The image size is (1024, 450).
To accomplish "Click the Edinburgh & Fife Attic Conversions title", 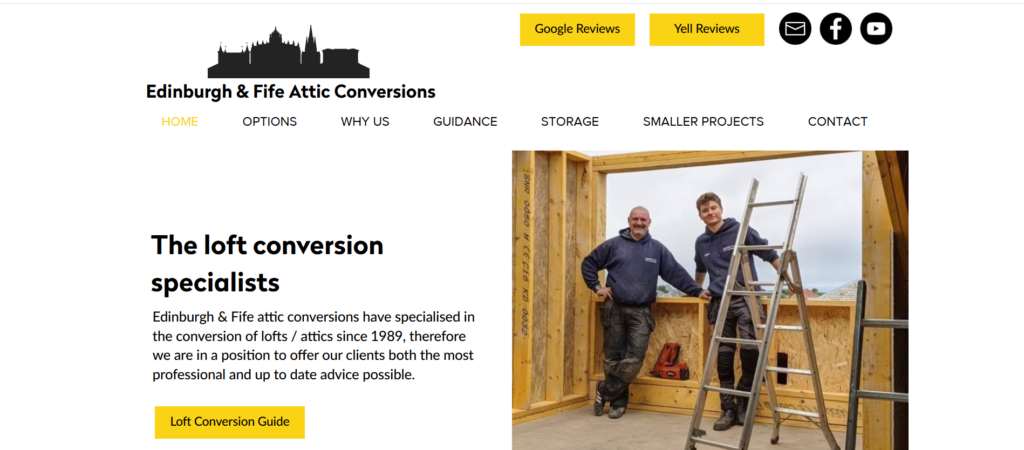I will 291,92.
